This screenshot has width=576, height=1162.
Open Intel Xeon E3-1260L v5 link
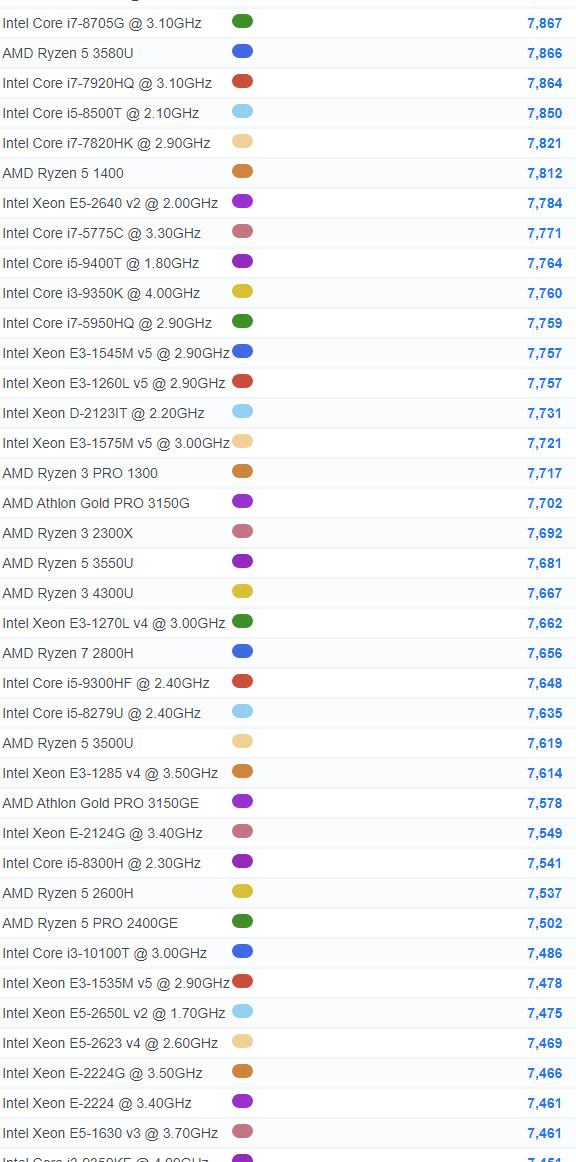(113, 383)
